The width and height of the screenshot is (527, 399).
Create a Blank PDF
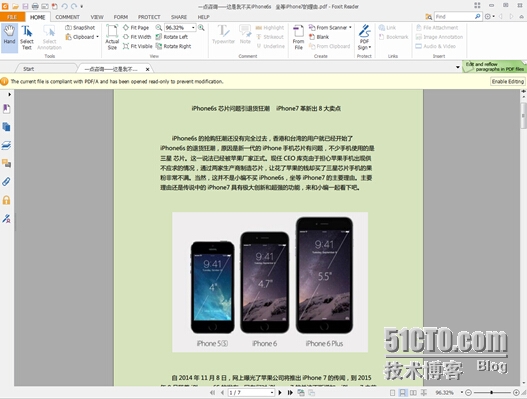click(x=319, y=37)
